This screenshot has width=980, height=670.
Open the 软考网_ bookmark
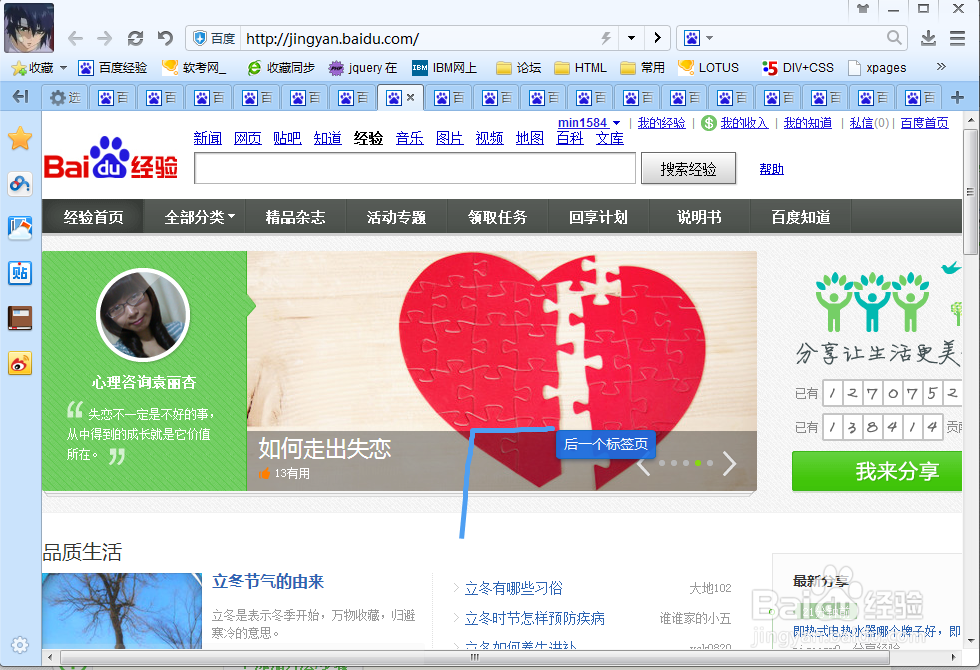(194, 68)
